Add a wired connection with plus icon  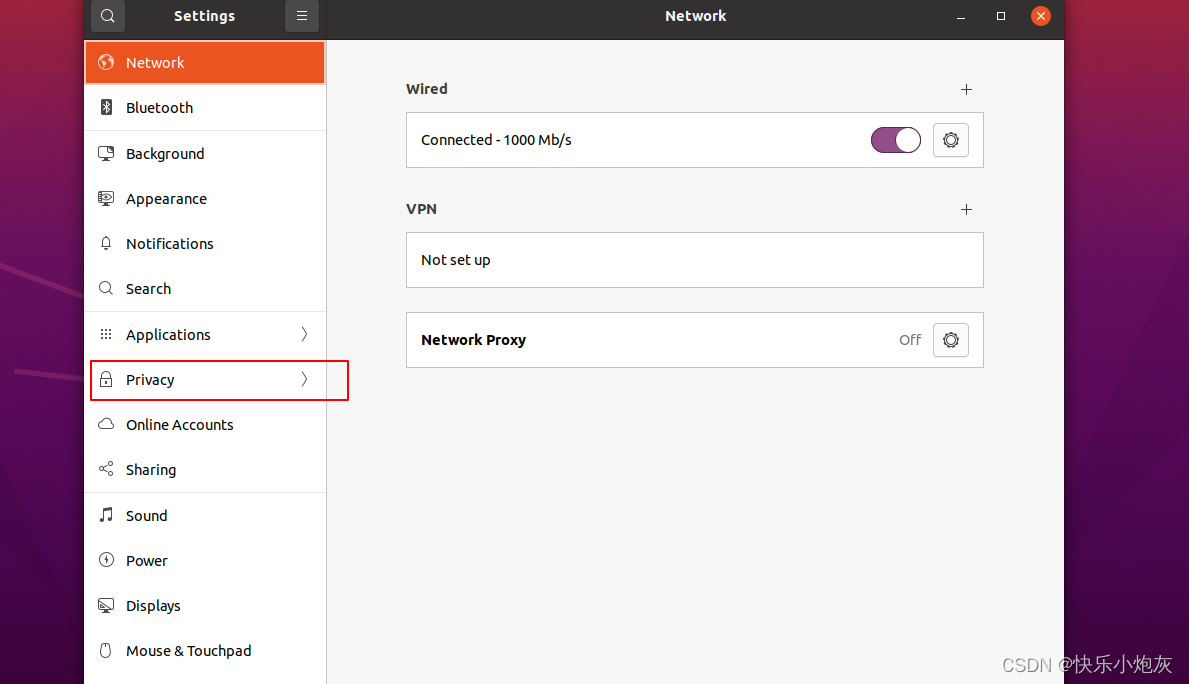click(966, 89)
